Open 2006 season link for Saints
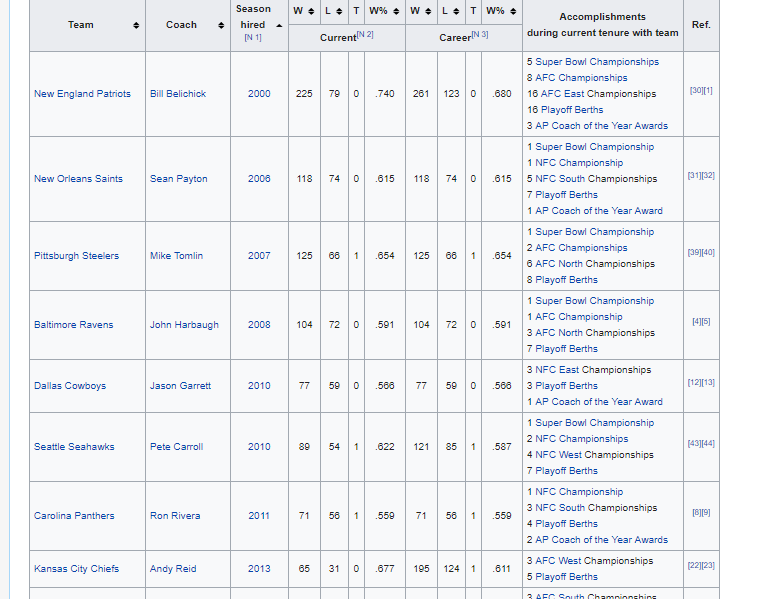 pos(259,179)
